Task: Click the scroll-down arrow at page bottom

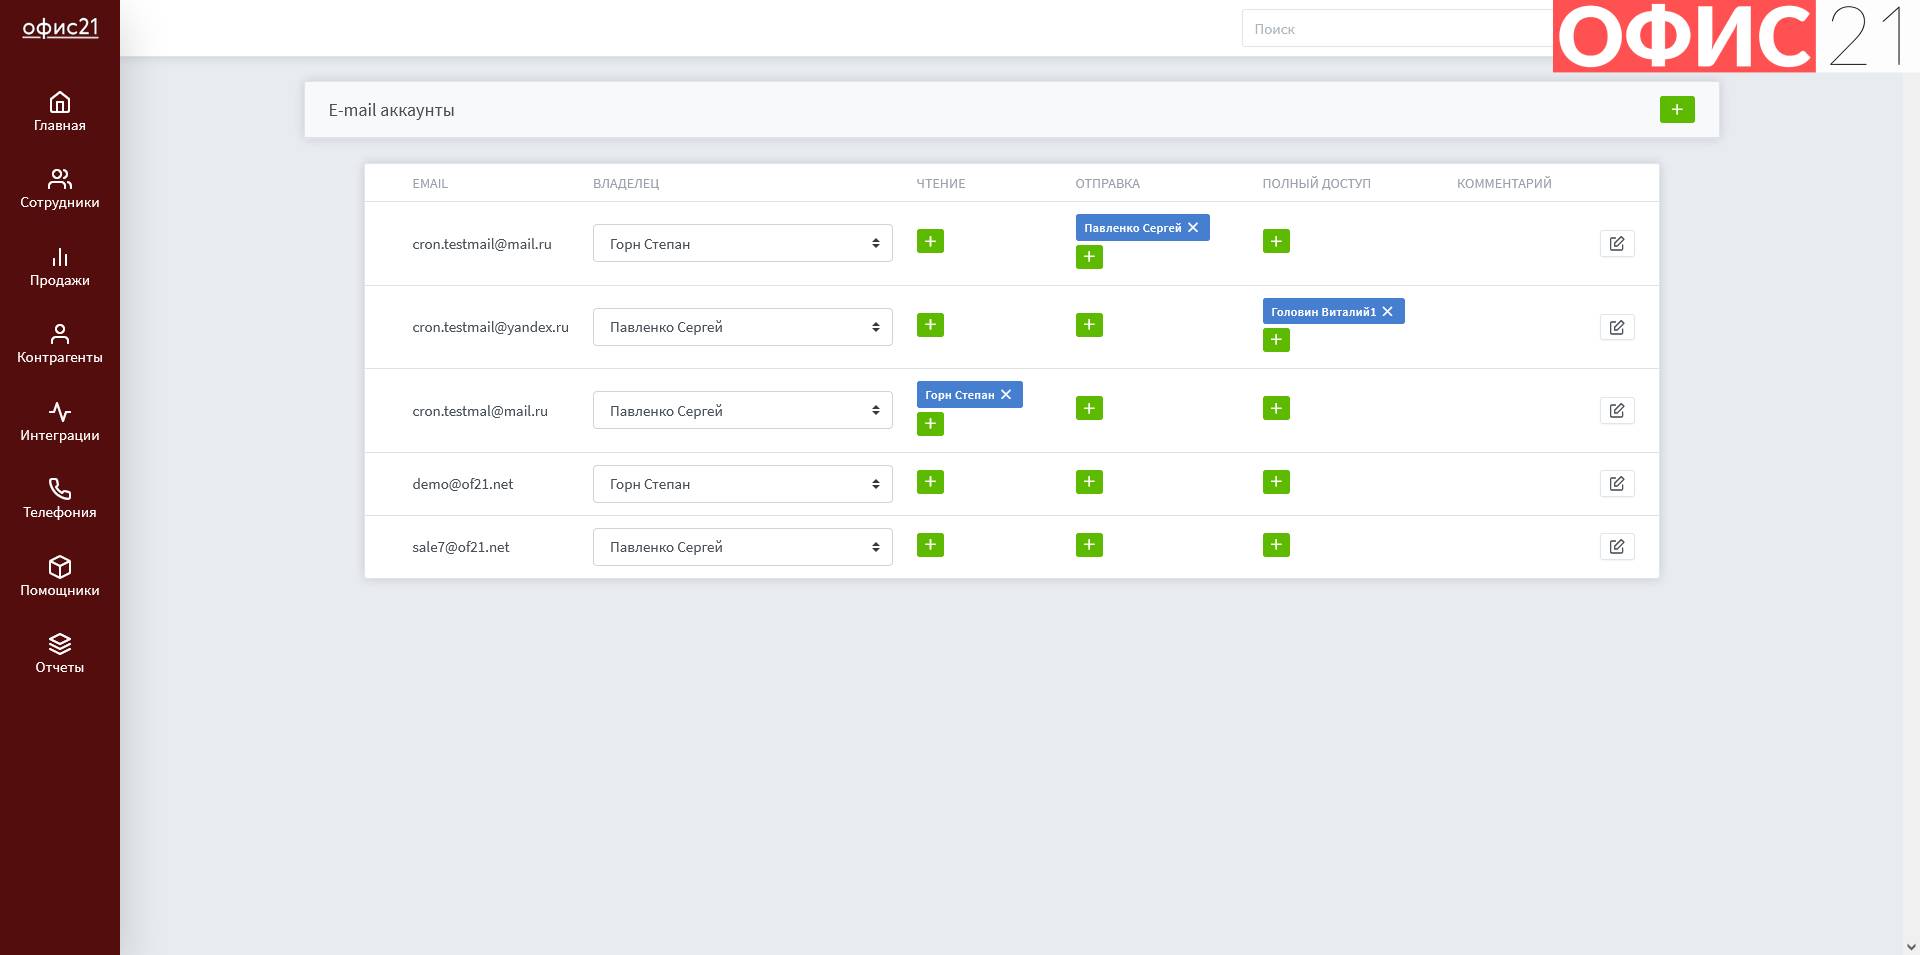Action: point(1911,946)
